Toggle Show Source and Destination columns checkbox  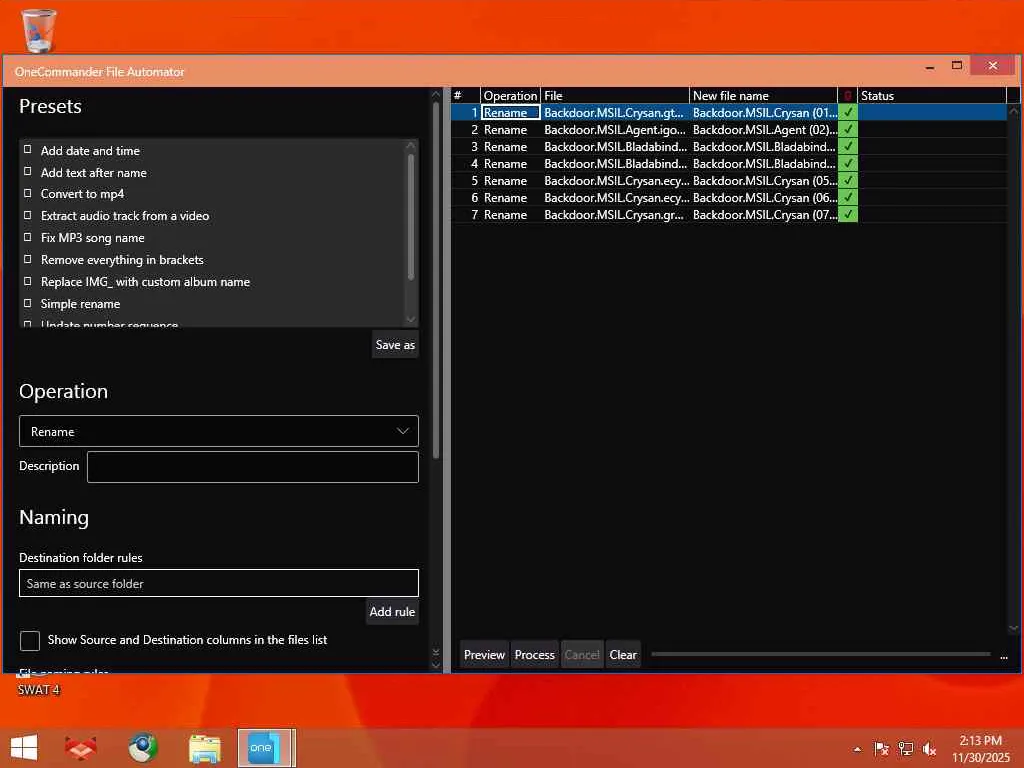(x=30, y=641)
